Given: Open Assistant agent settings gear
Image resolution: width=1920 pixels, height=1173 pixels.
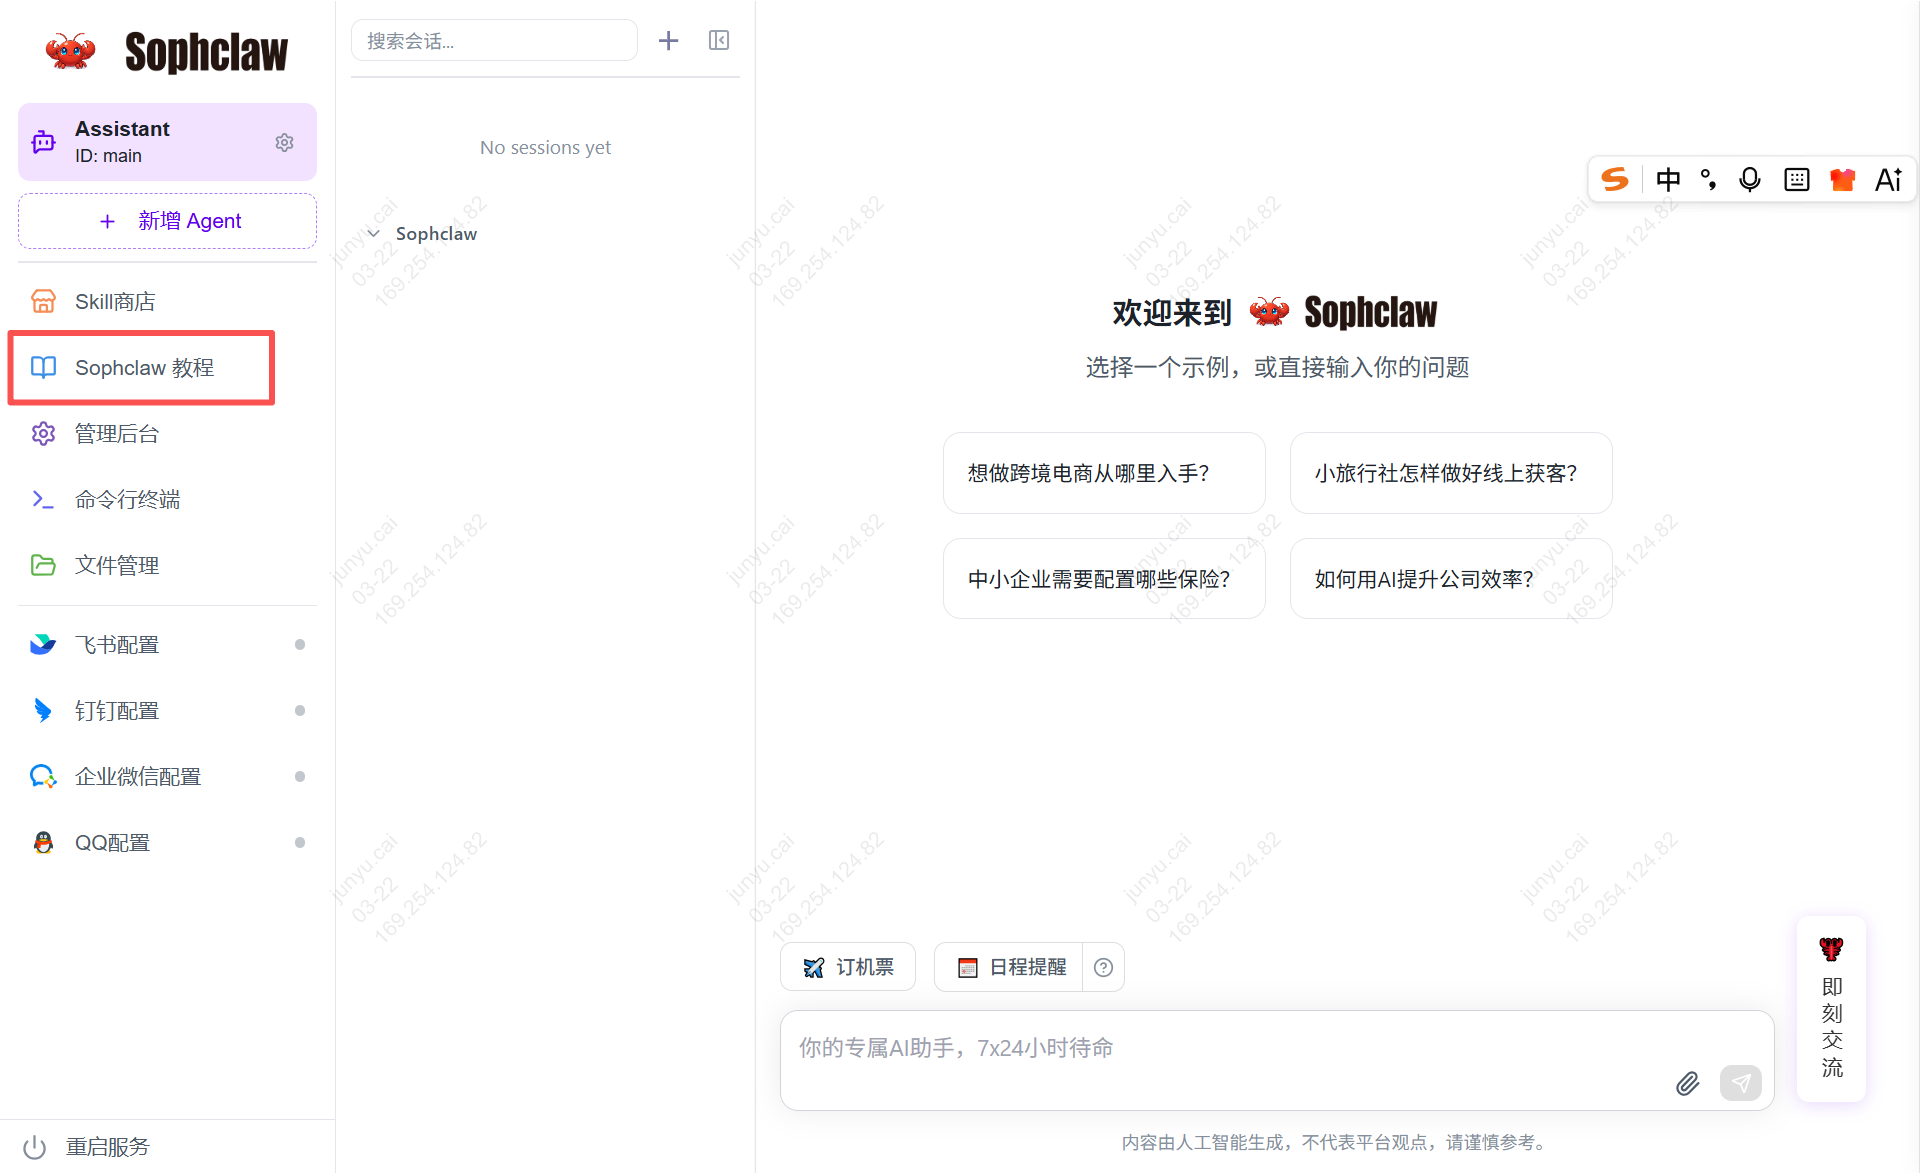Looking at the screenshot, I should point(284,143).
